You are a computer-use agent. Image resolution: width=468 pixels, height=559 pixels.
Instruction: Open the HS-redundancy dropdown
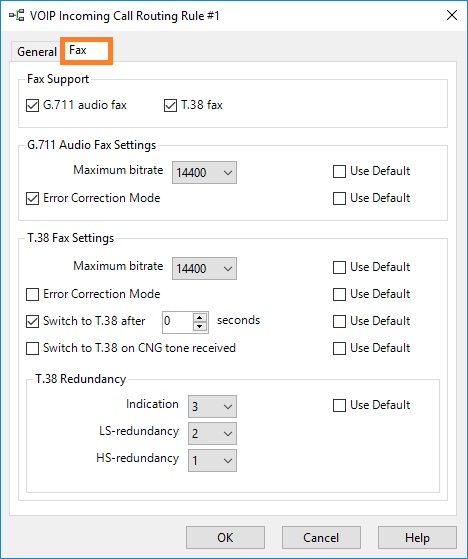coord(212,461)
